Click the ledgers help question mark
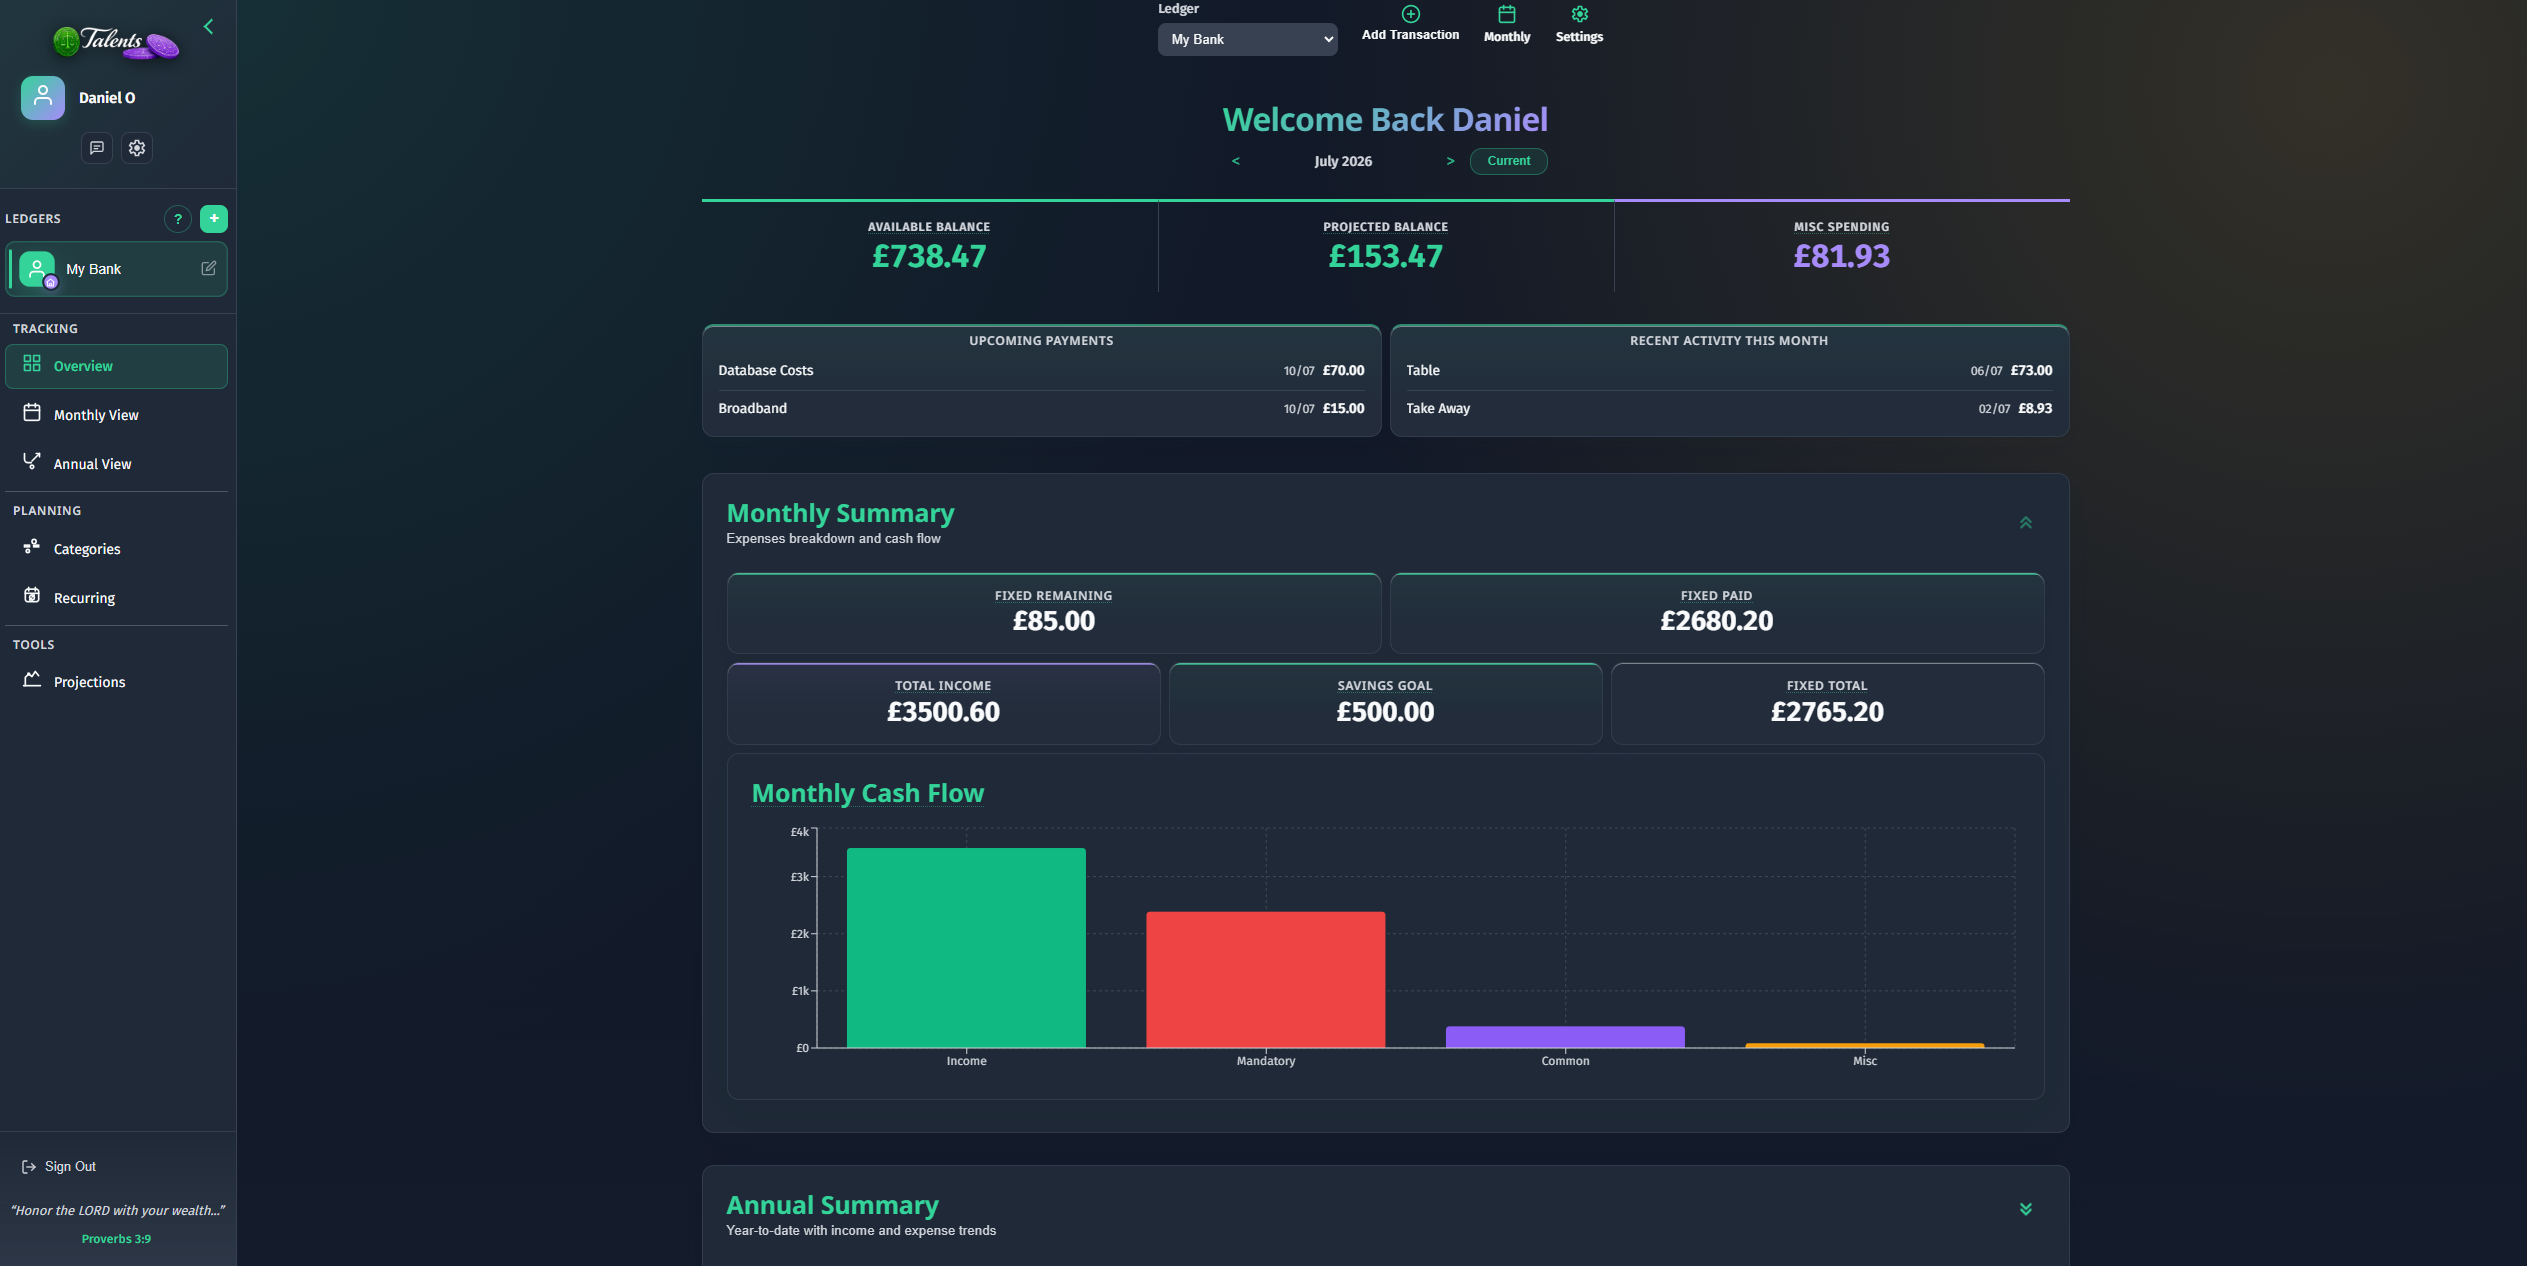This screenshot has width=2527, height=1266. coord(178,219)
